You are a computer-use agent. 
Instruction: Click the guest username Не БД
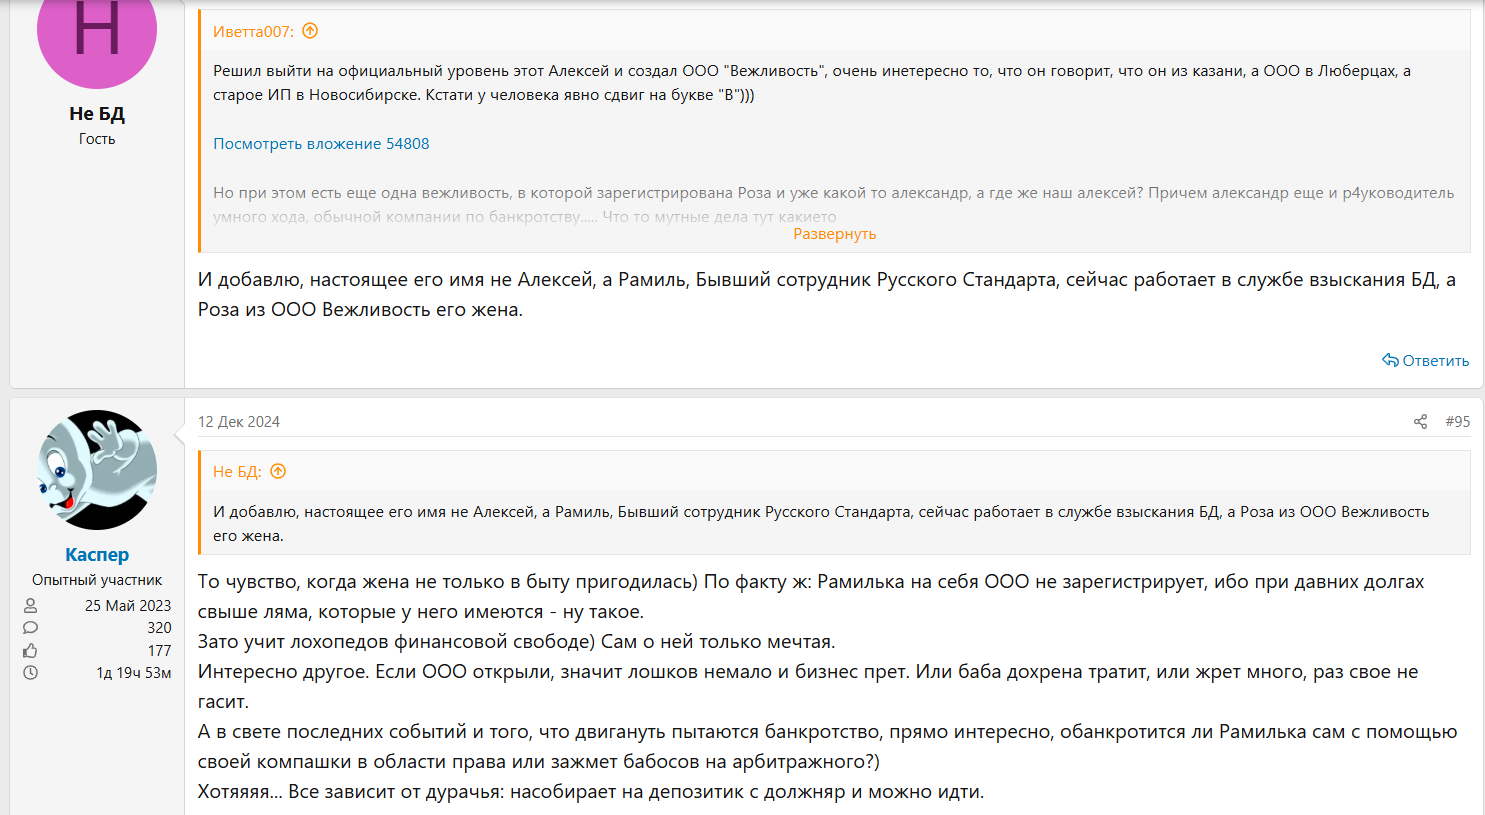coord(97,114)
